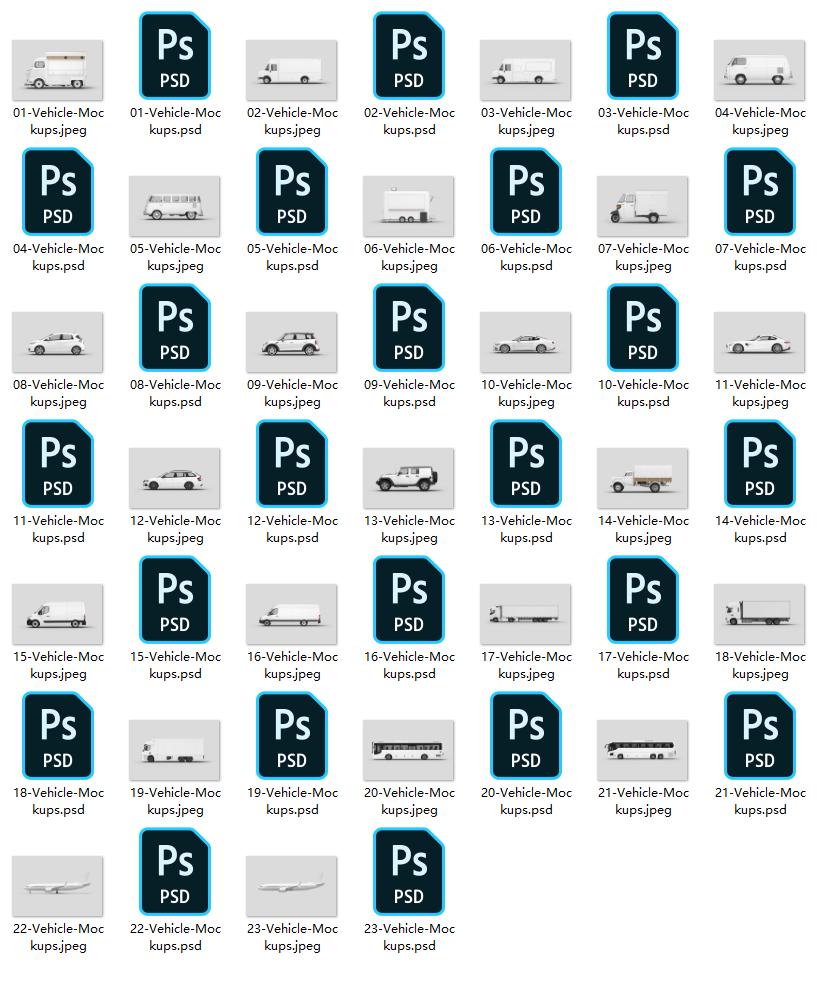Select the 11-Vehicle-Mockups.psd file icon
Viewport: 817px width, 987px height.
[58, 463]
